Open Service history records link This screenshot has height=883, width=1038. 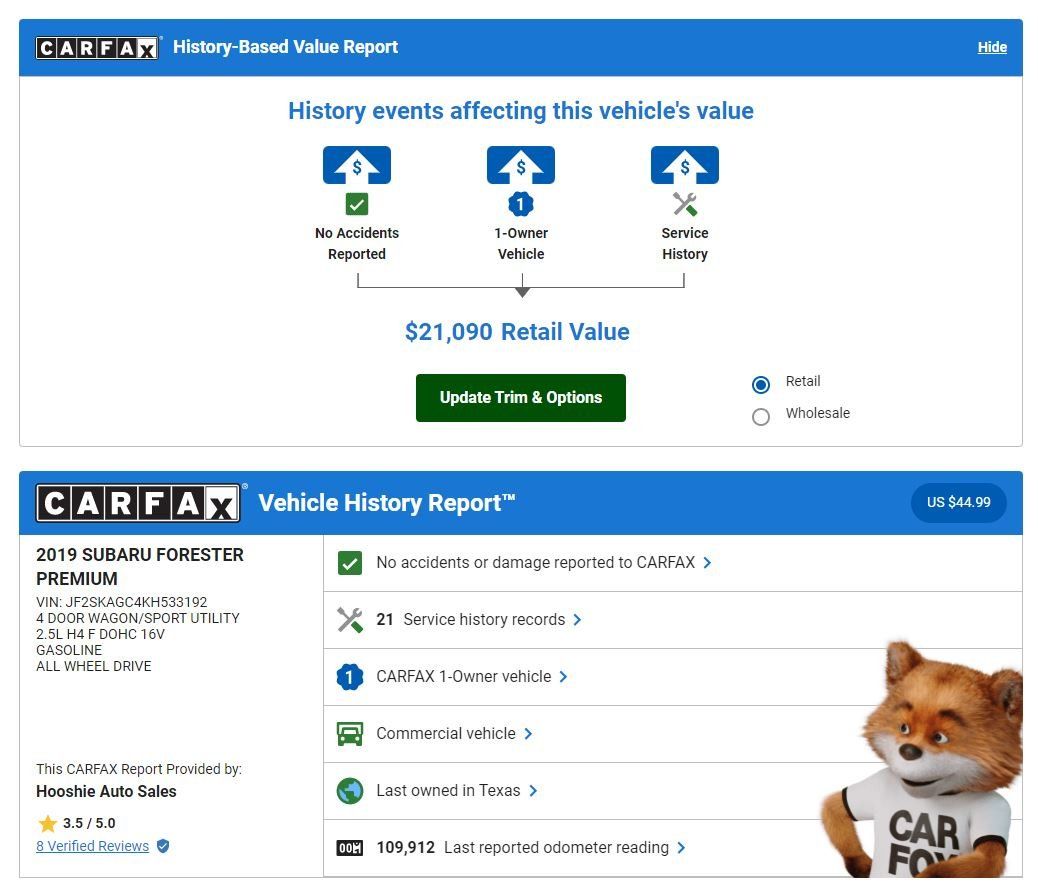[484, 620]
